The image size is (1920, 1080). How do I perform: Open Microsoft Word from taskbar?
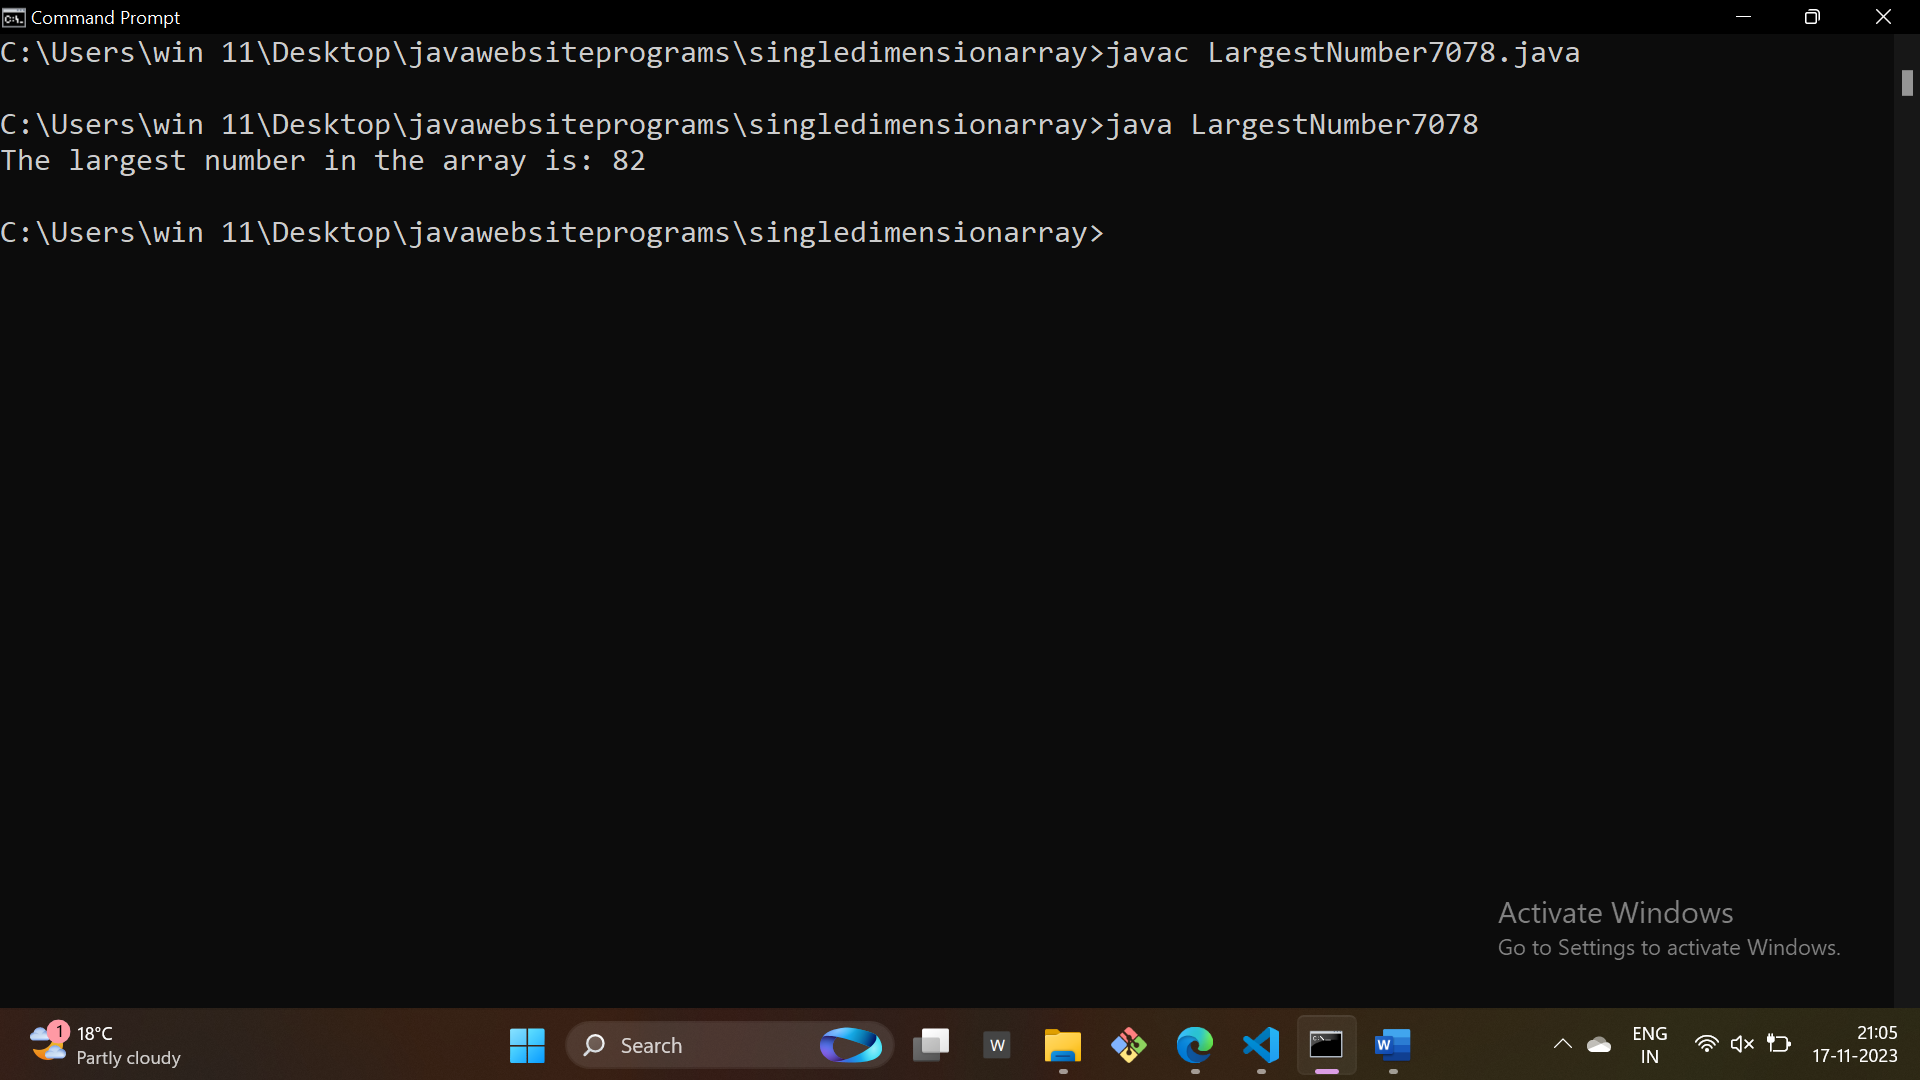point(1392,1045)
